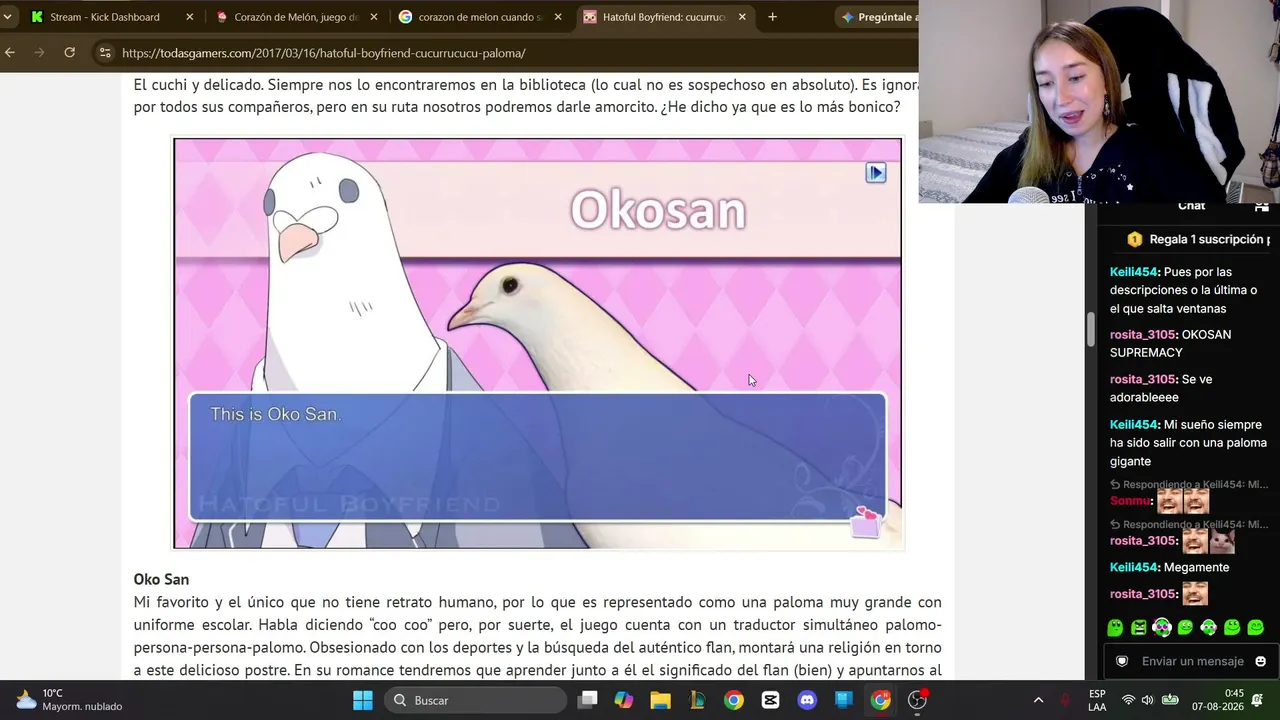Click the fifth emote in quick emote row

tap(1209, 628)
